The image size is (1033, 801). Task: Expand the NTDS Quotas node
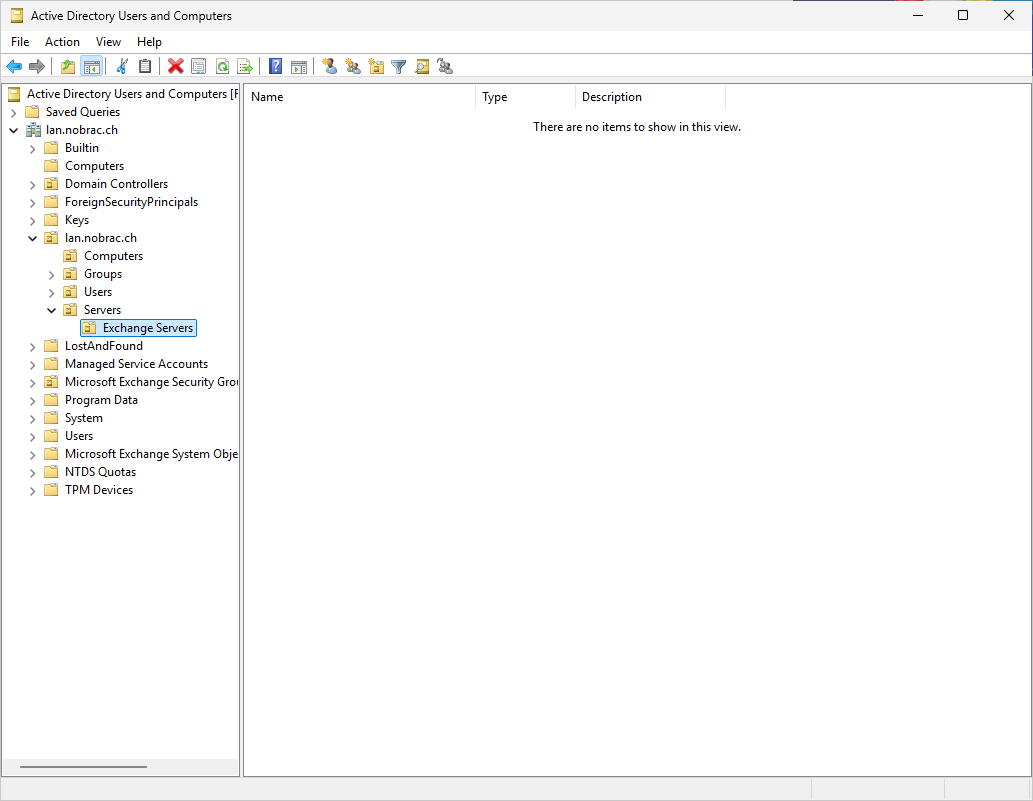tap(32, 472)
